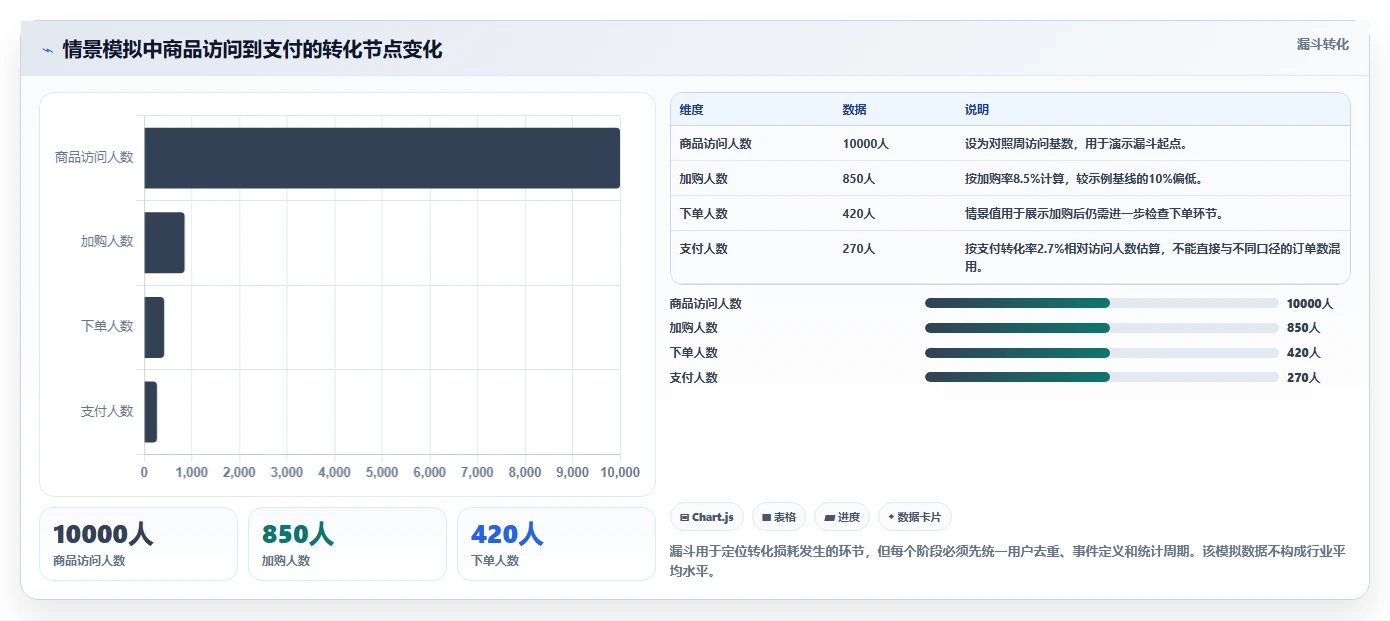Click the 支付人数 cell in the table
The image size is (1390, 621).
[x=704, y=249]
